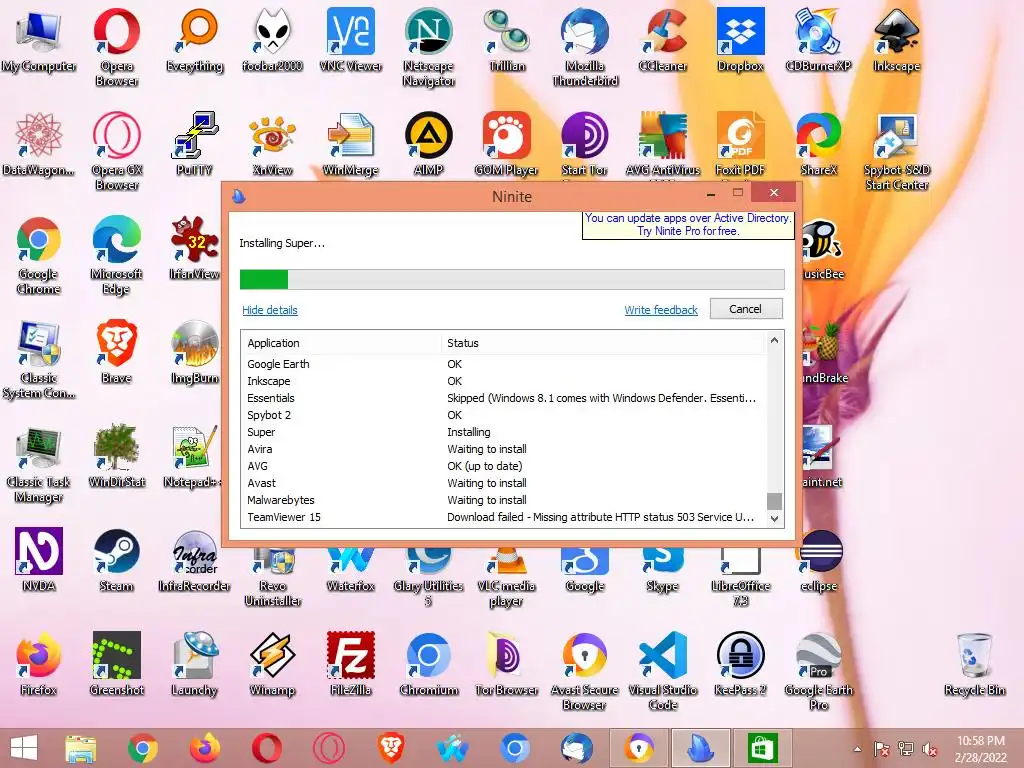The image size is (1024, 768).
Task: Select the KeePass 2 desktop icon
Action: 741,664
